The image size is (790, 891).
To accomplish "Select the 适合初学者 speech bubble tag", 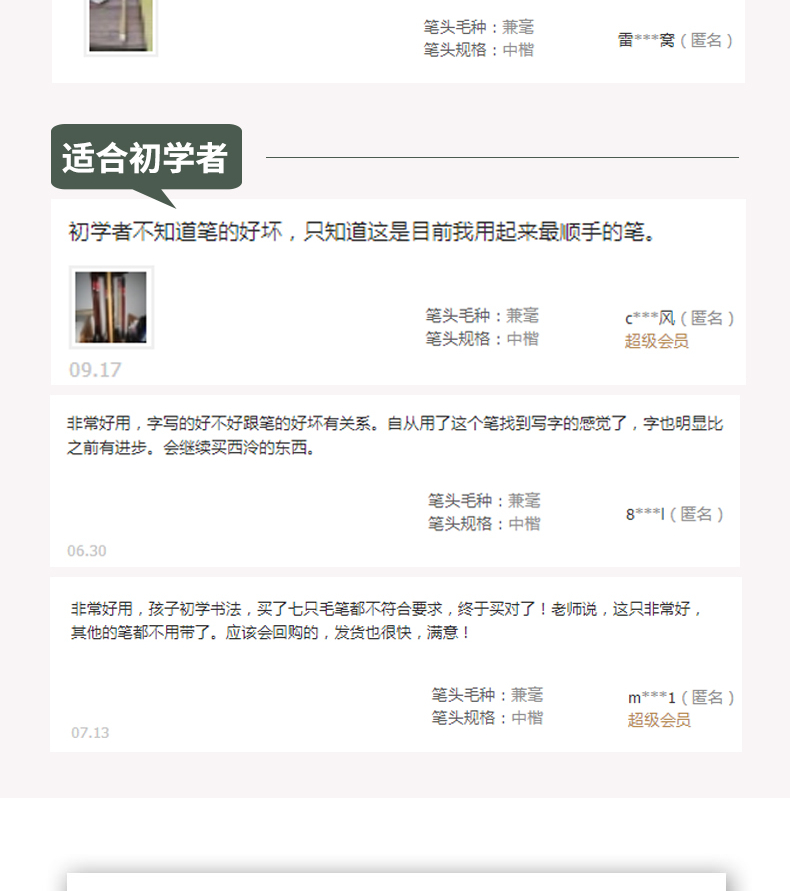I will [x=147, y=159].
